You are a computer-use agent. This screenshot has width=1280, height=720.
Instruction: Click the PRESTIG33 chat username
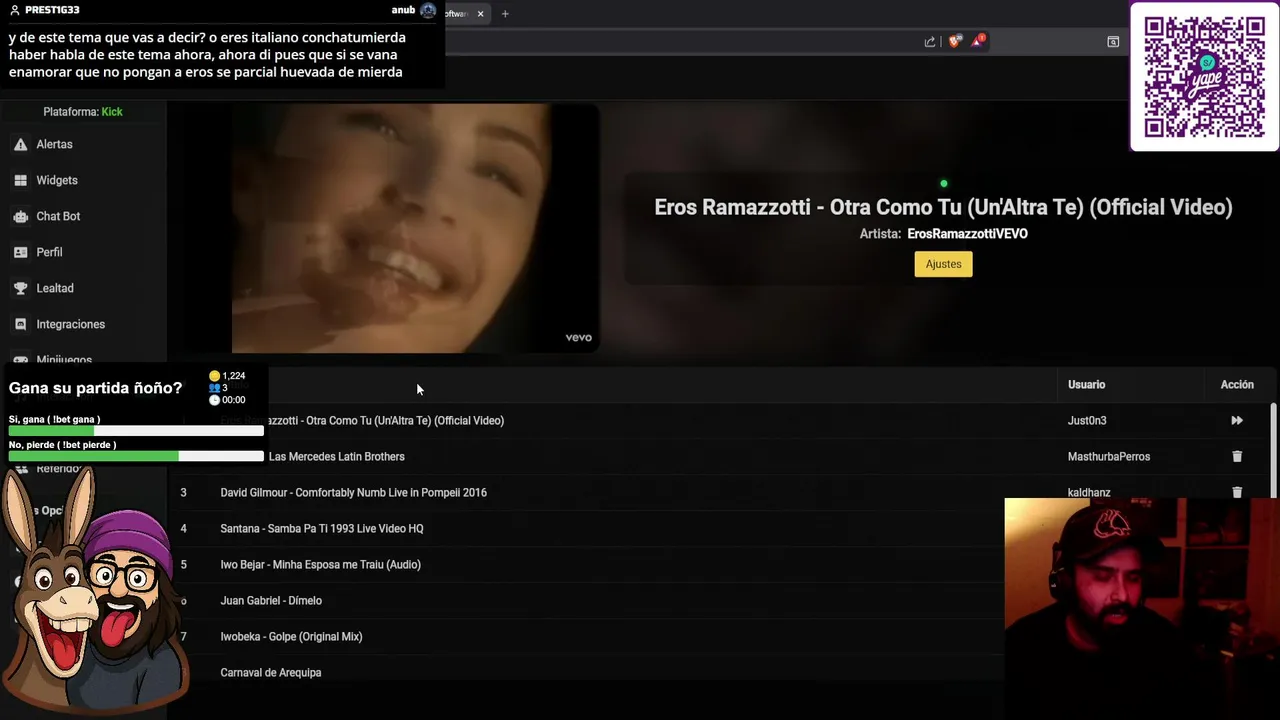coord(52,10)
